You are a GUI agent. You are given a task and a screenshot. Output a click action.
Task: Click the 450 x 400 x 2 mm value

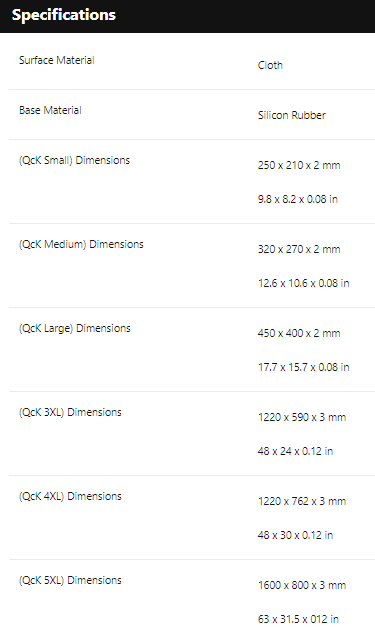click(299, 333)
